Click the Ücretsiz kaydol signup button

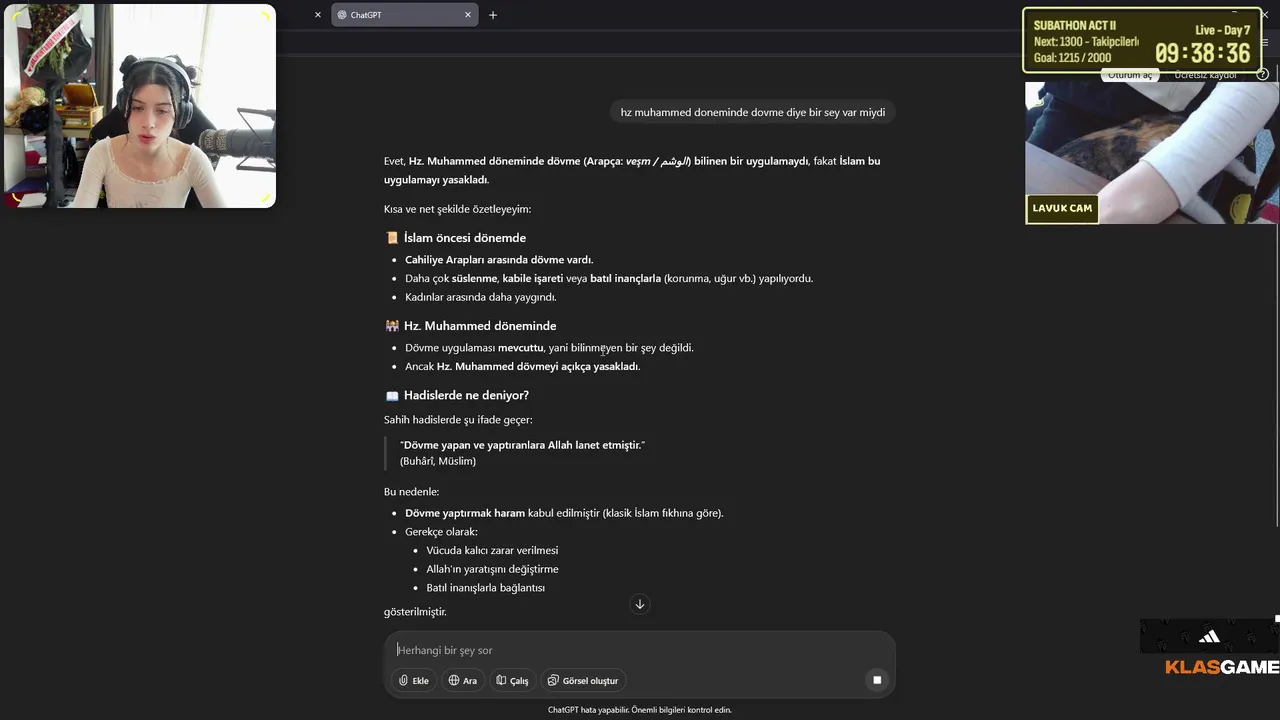coord(1204,76)
